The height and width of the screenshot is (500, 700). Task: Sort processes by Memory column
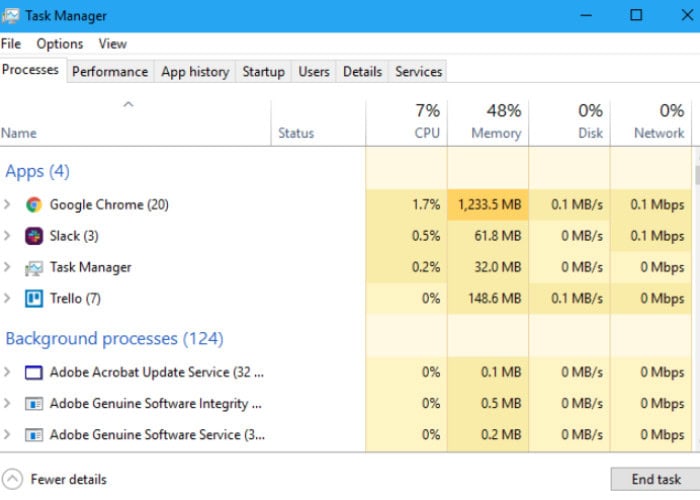point(496,121)
